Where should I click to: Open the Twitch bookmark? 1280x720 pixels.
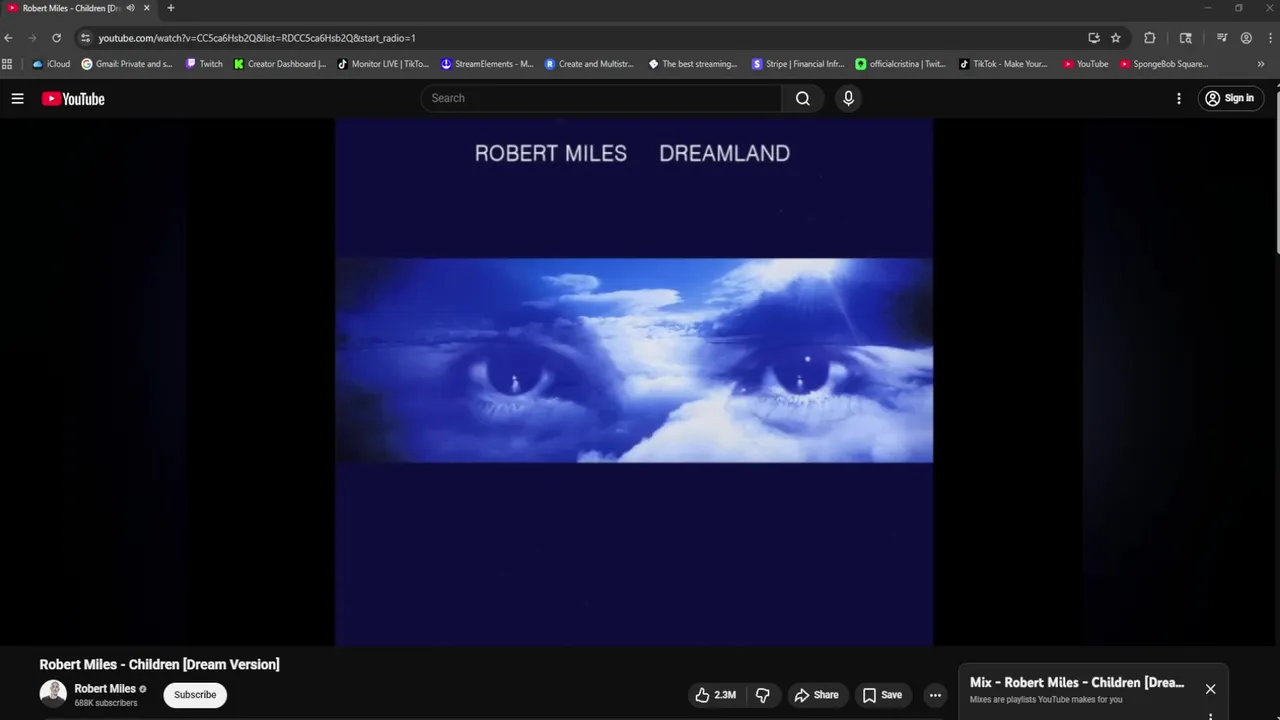click(x=204, y=64)
